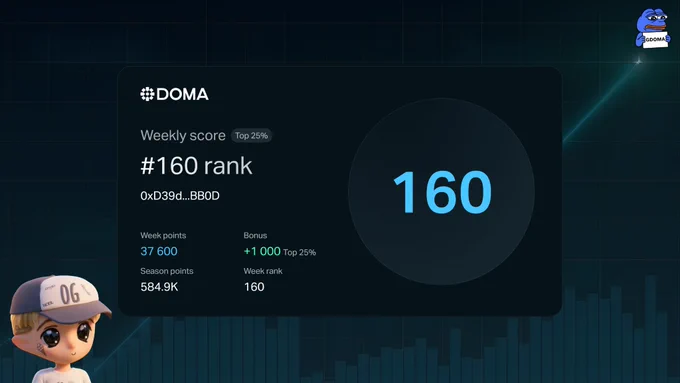Click the large blue 160 in circle
Image resolution: width=680 pixels, height=383 pixels.
pyautogui.click(x=442, y=192)
